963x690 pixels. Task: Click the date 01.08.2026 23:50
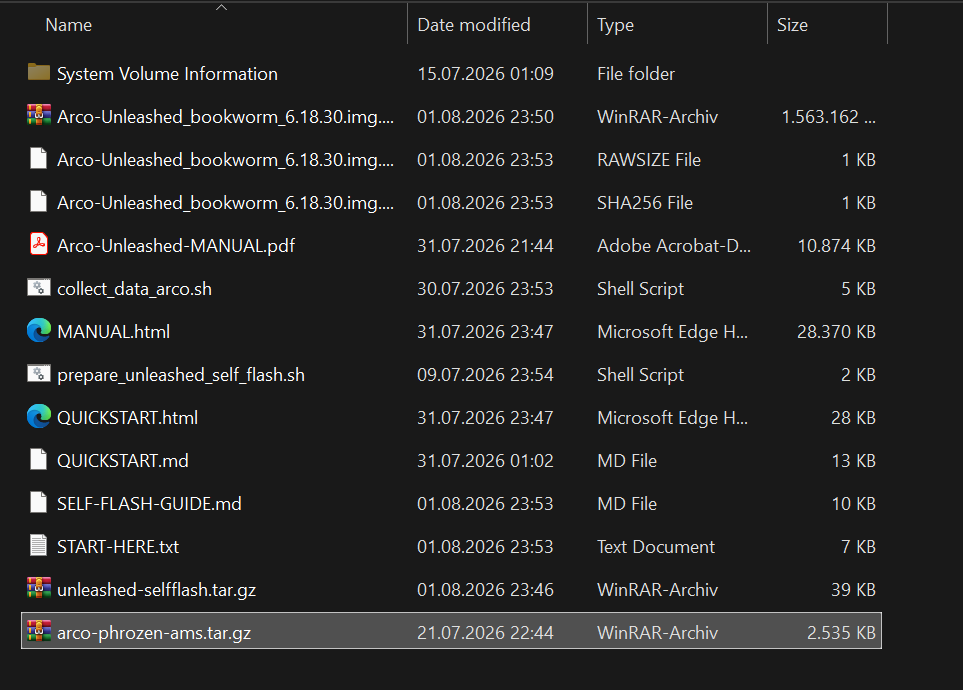[485, 117]
